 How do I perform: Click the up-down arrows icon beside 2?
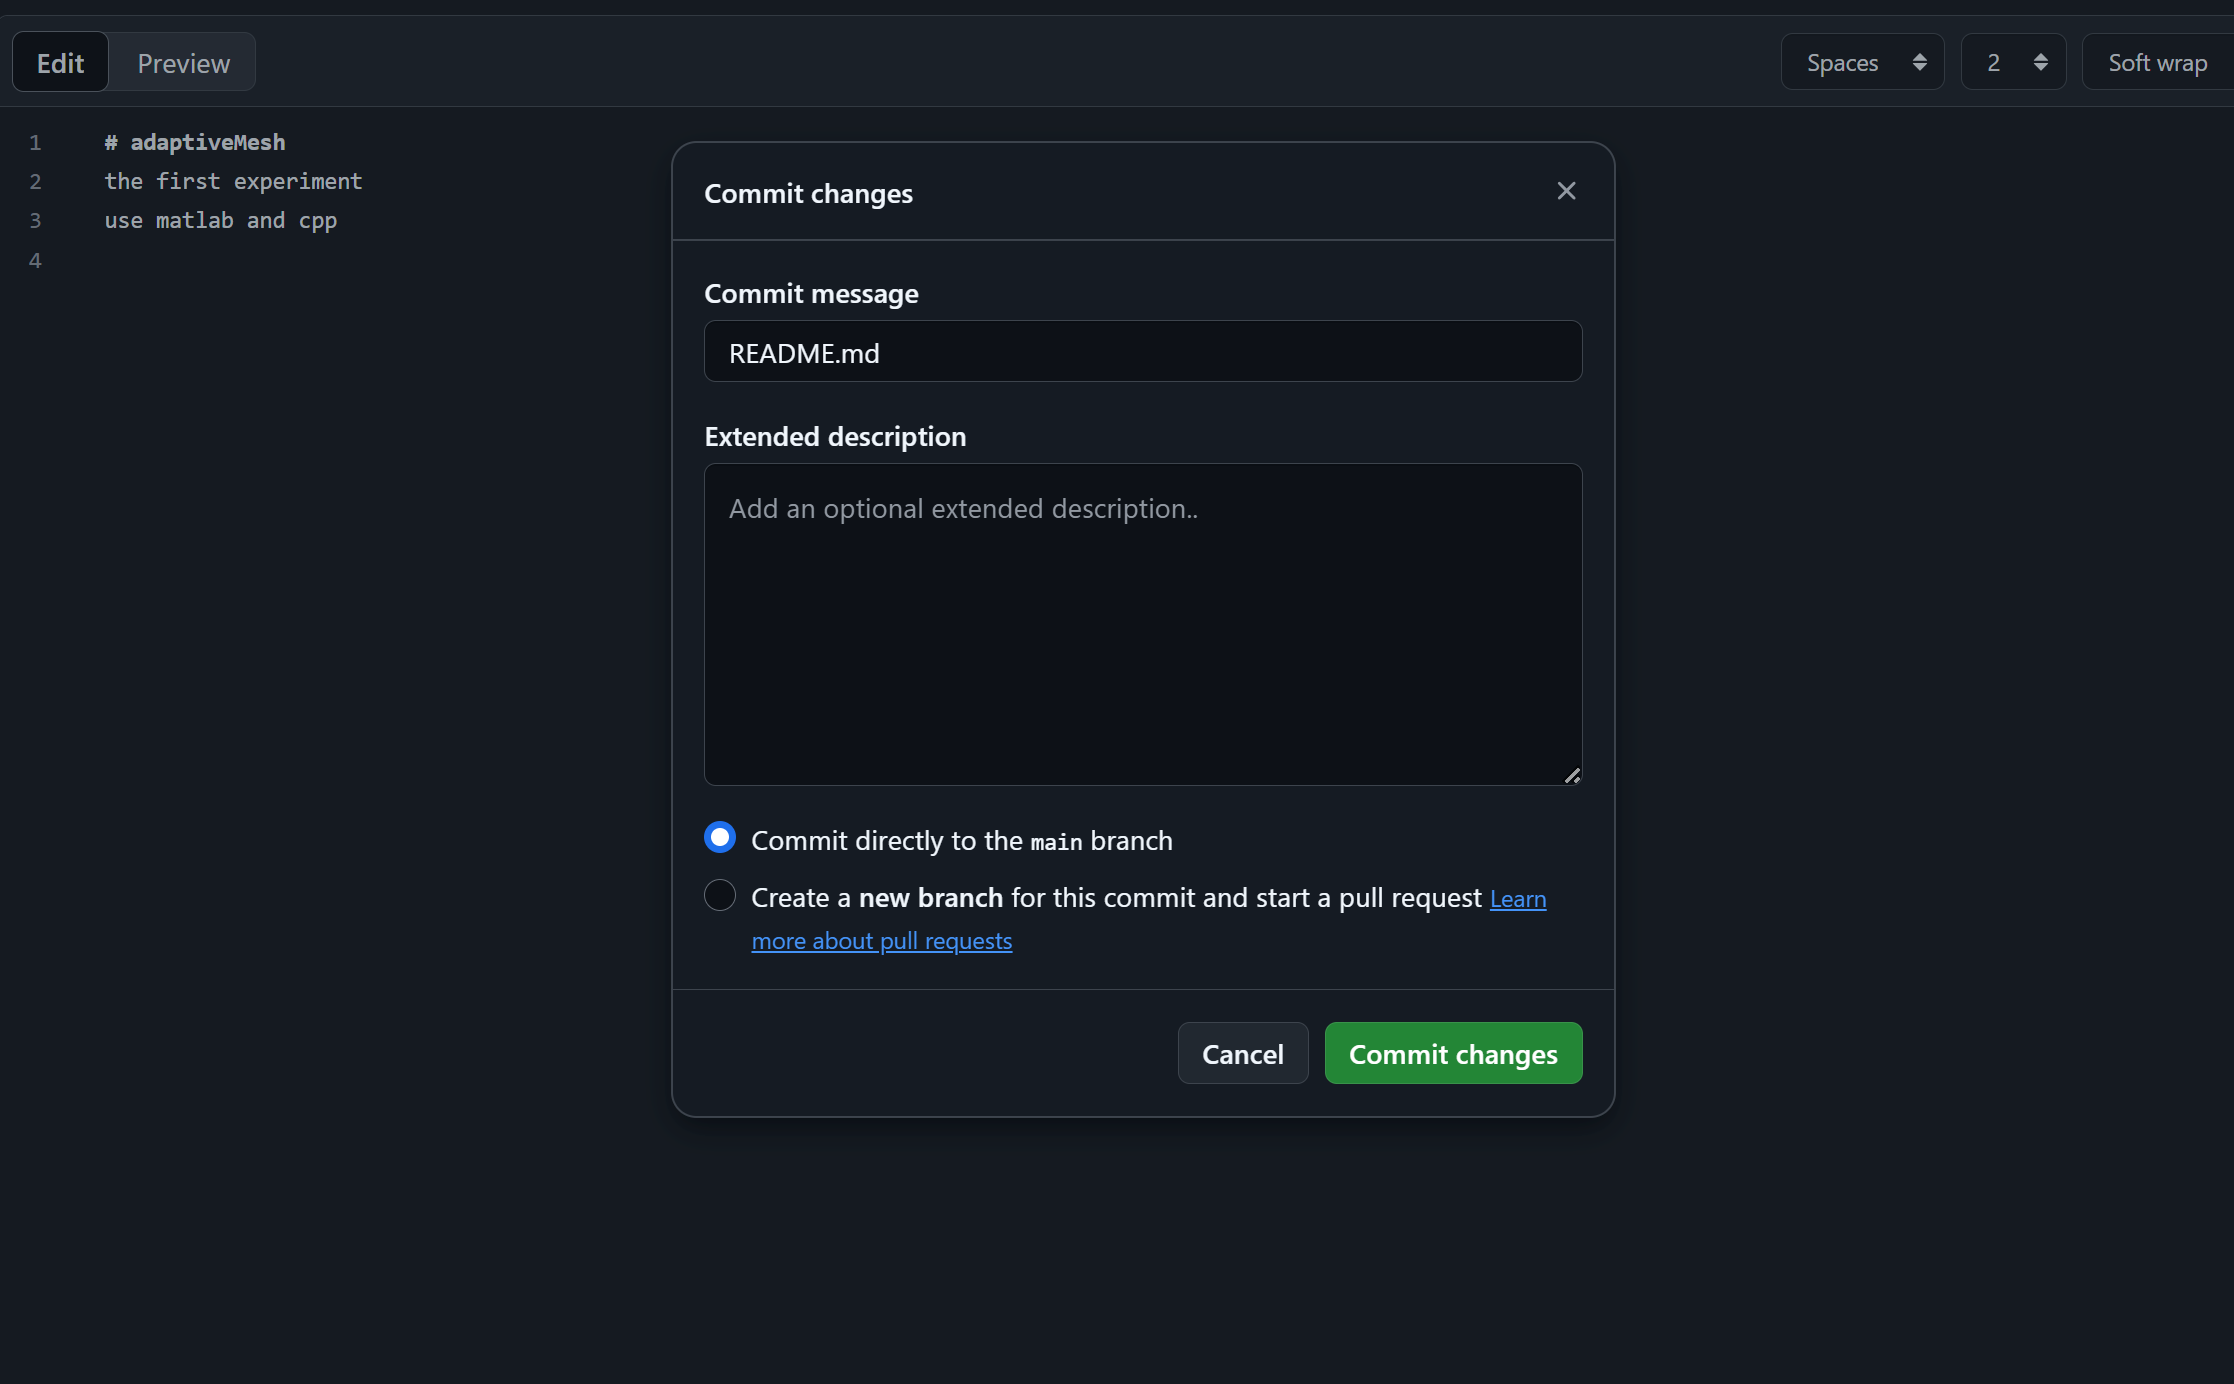click(2040, 62)
